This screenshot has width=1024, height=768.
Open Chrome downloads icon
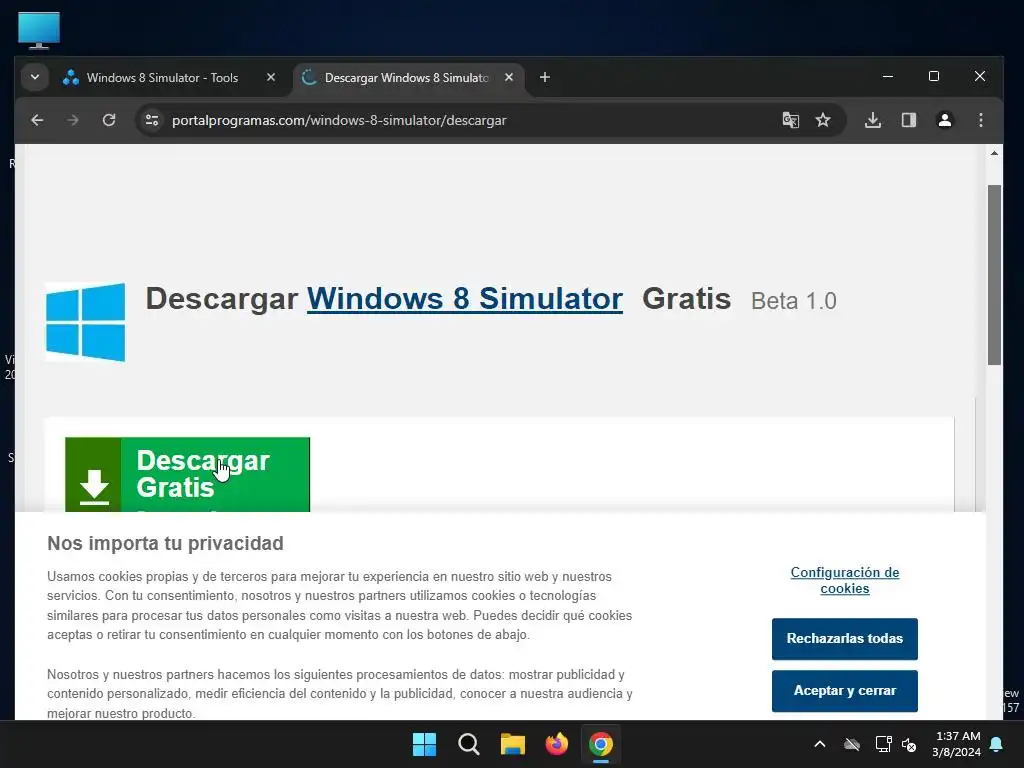click(872, 120)
